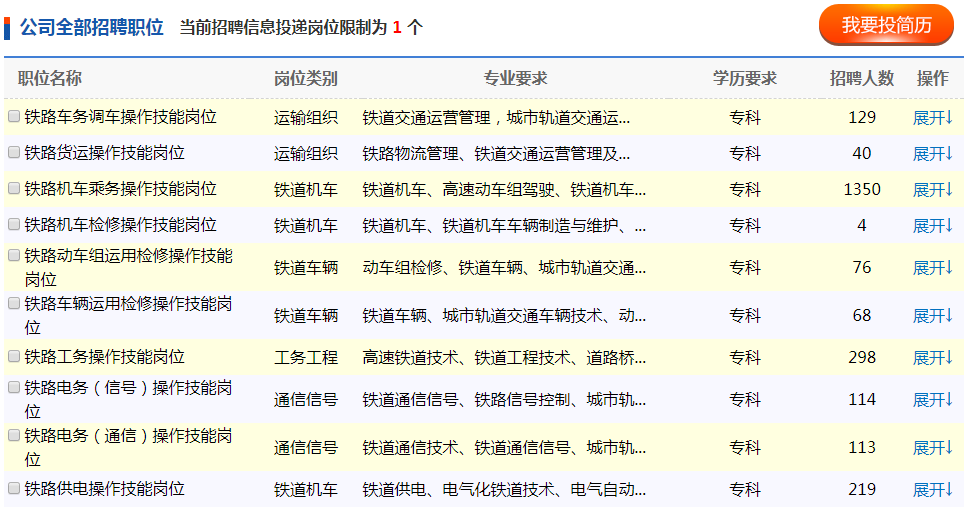Viewport: 965px width, 510px height.
Task: Expand the 铁路供电操作技能岗位 row
Action: pyautogui.click(x=932, y=490)
